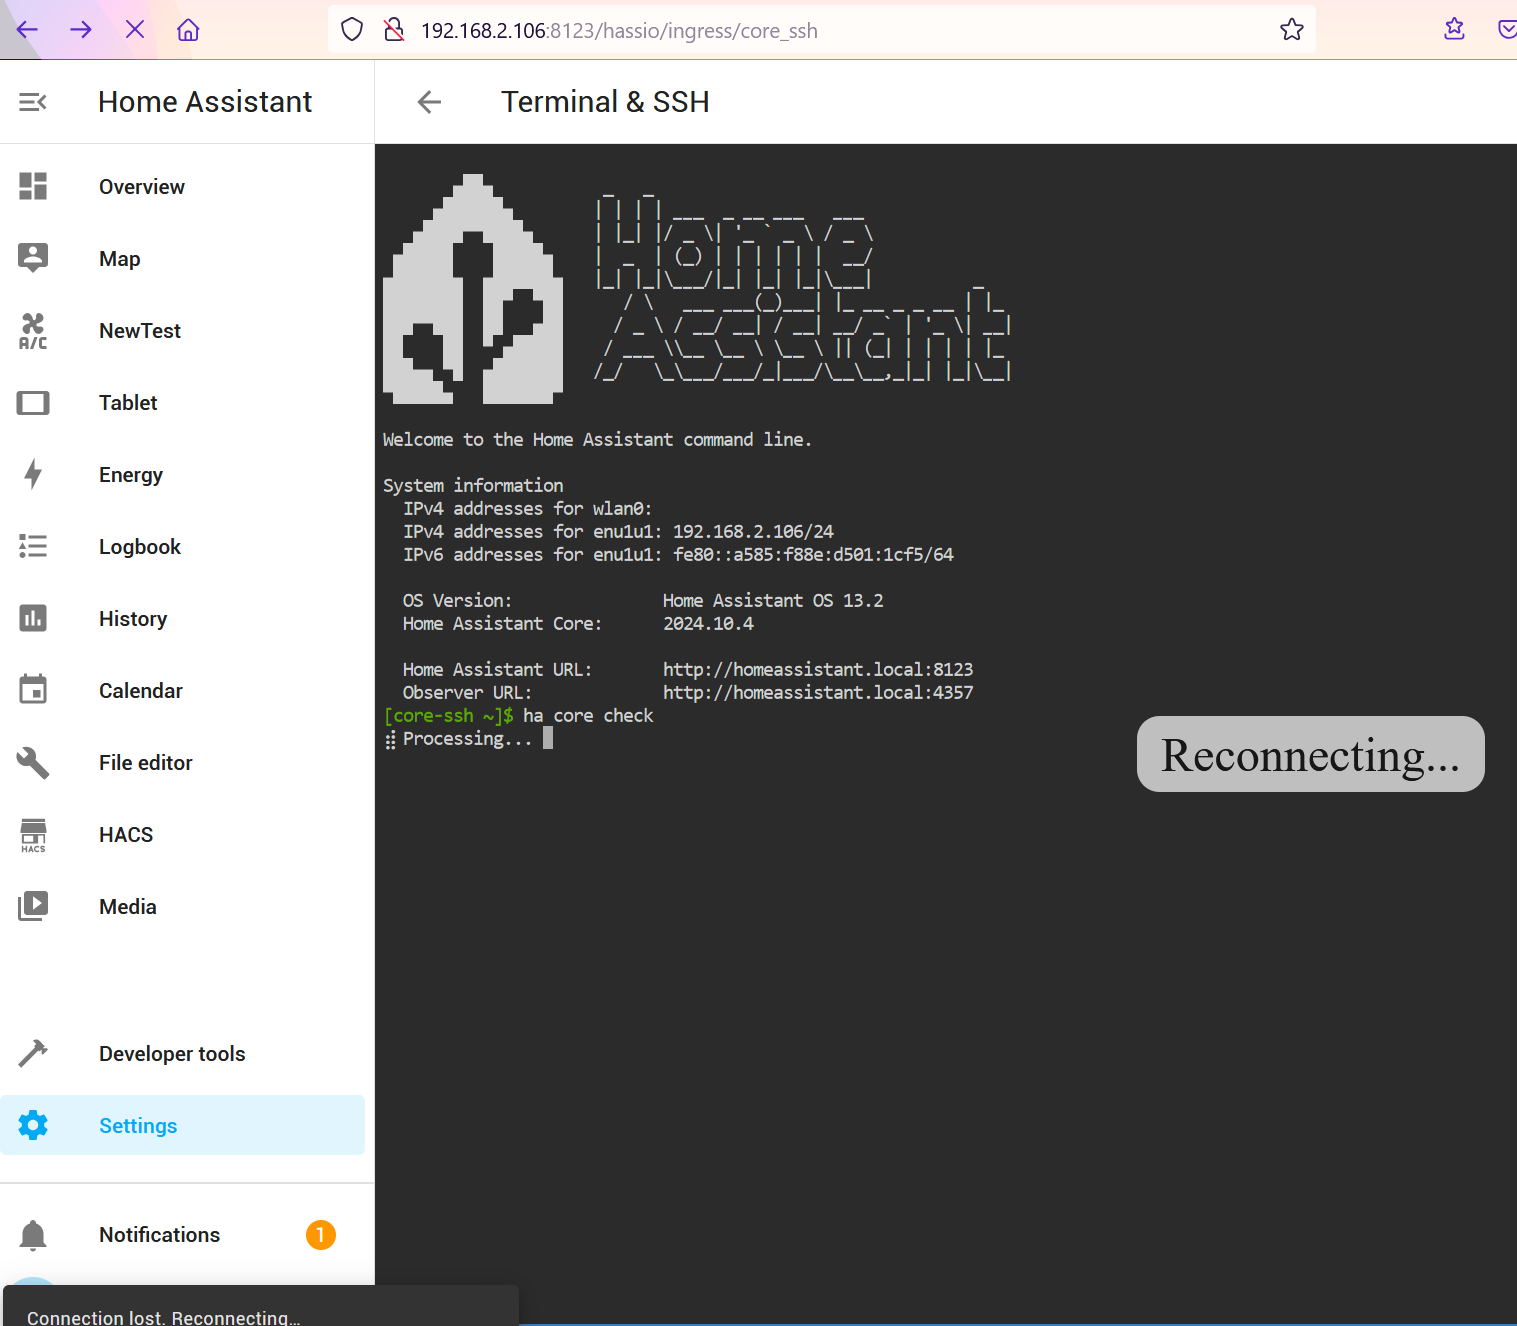The width and height of the screenshot is (1517, 1326).
Task: Click the Settings gear icon
Action: (x=33, y=1125)
